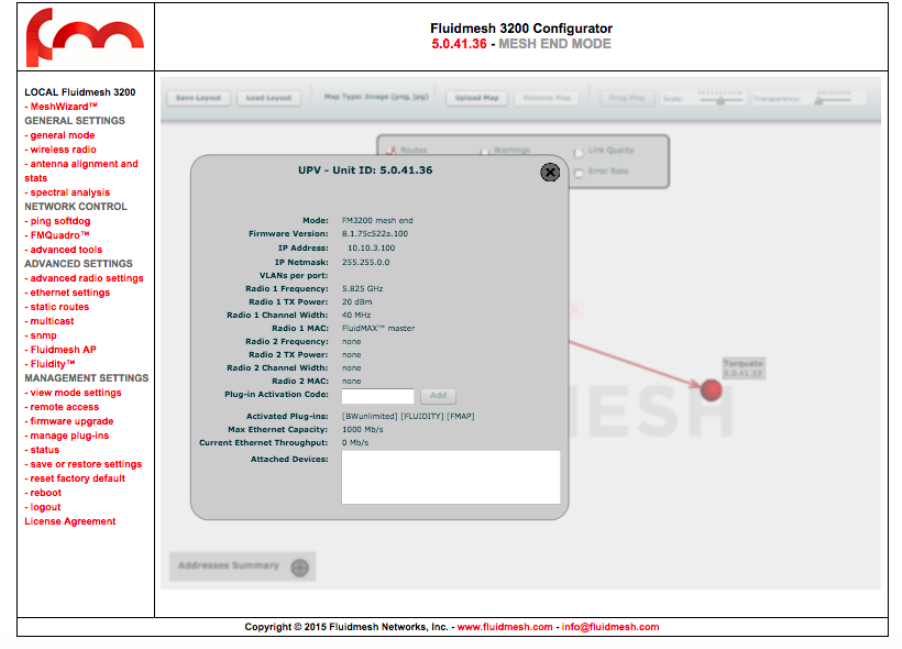Viewport: 902px width, 649px height.
Task: Click the Fluidmesh logo
Action: click(85, 37)
